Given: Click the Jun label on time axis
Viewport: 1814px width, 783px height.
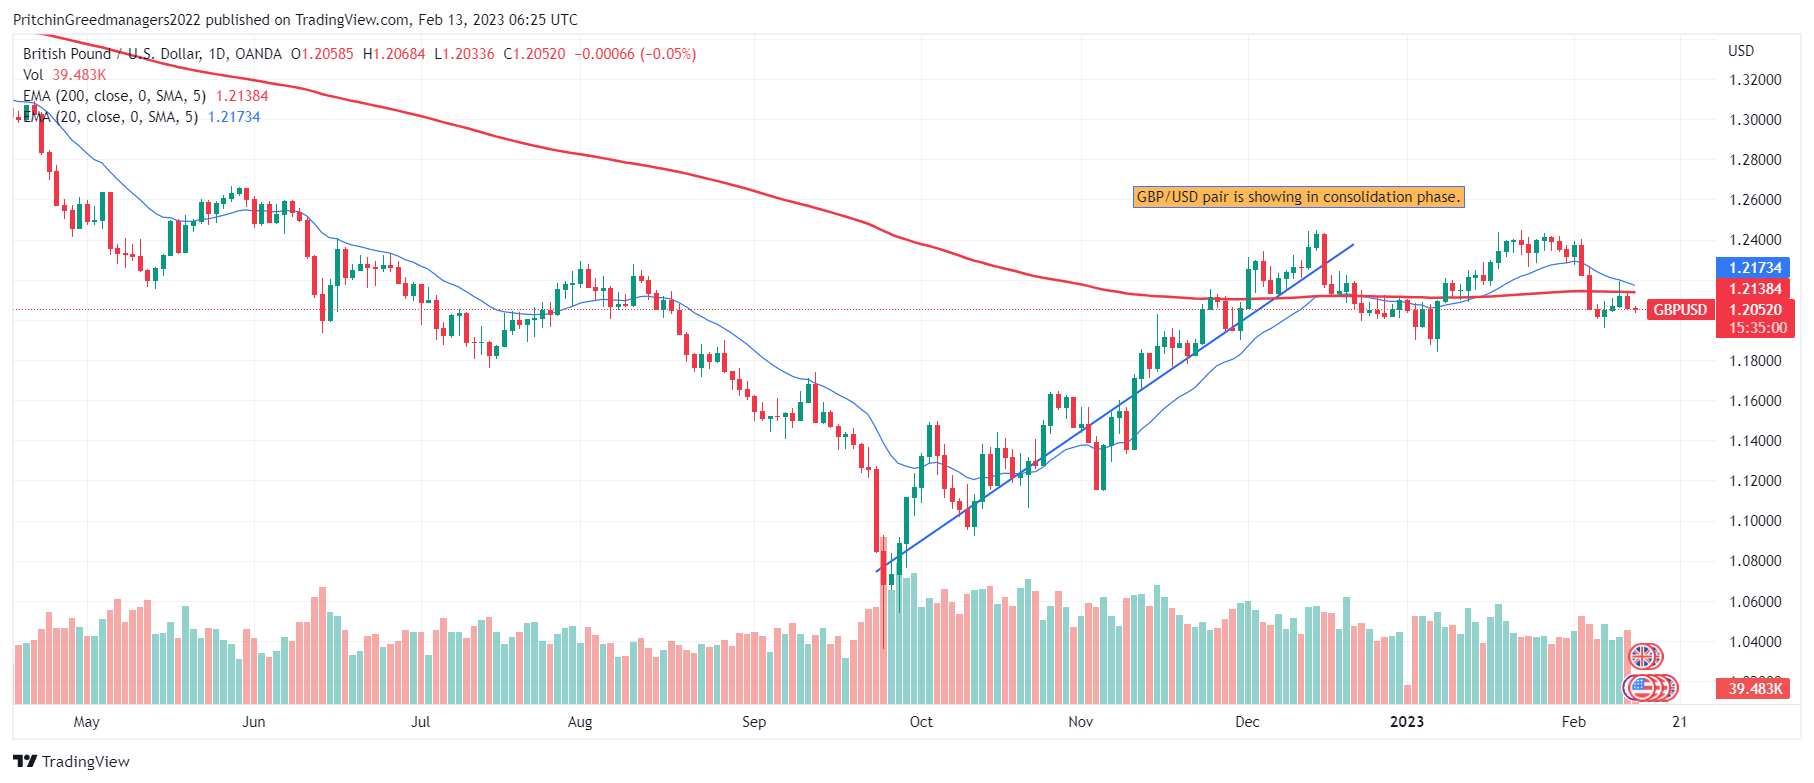Looking at the screenshot, I should pyautogui.click(x=254, y=722).
